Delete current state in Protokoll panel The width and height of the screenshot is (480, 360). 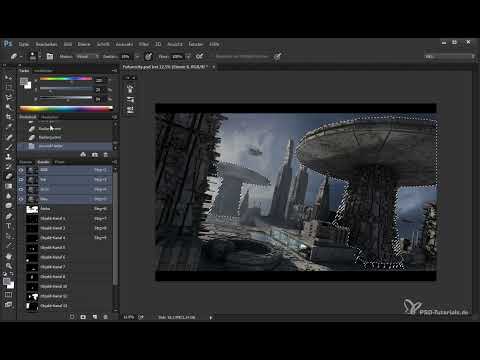tap(106, 155)
